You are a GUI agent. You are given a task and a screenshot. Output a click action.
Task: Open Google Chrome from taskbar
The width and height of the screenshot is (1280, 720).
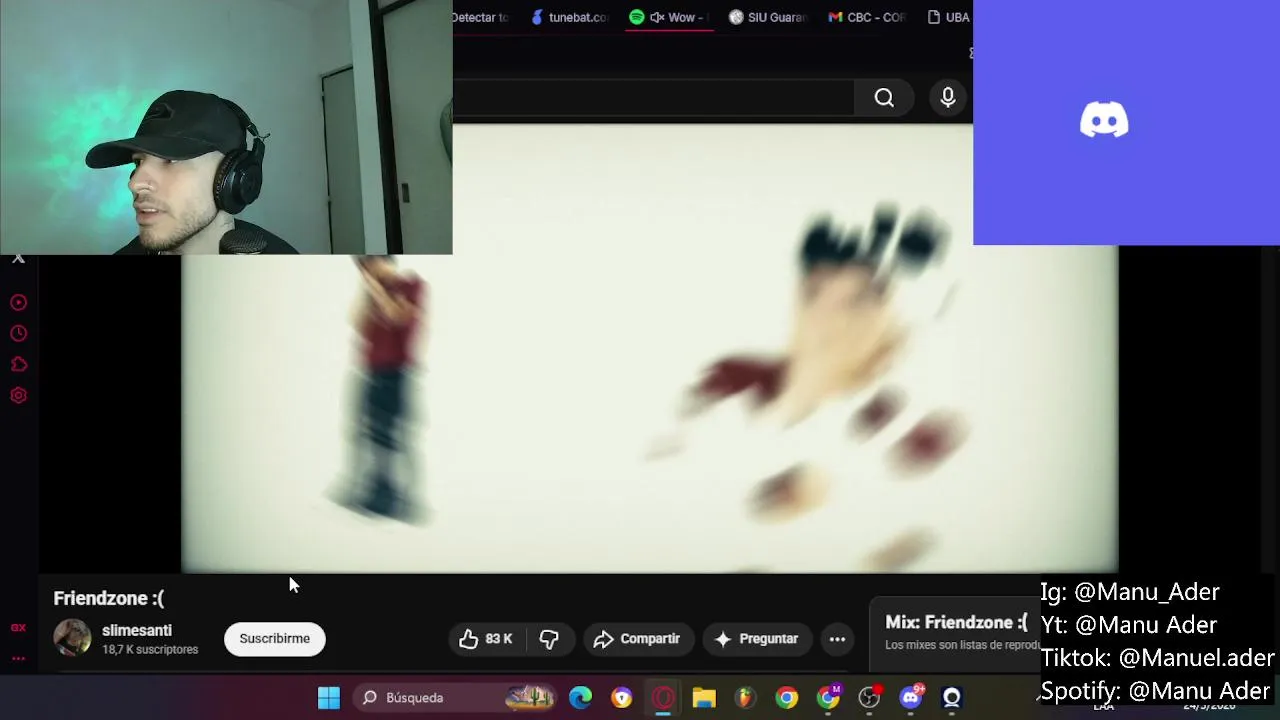click(787, 698)
